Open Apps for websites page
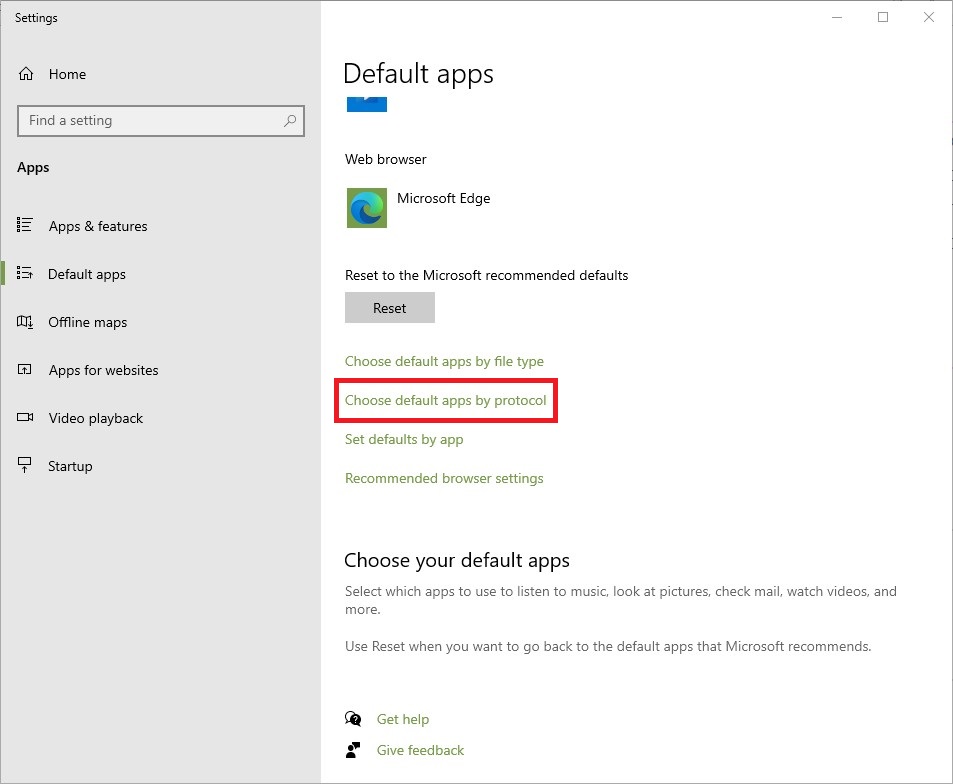Image resolution: width=953 pixels, height=784 pixels. [x=103, y=370]
